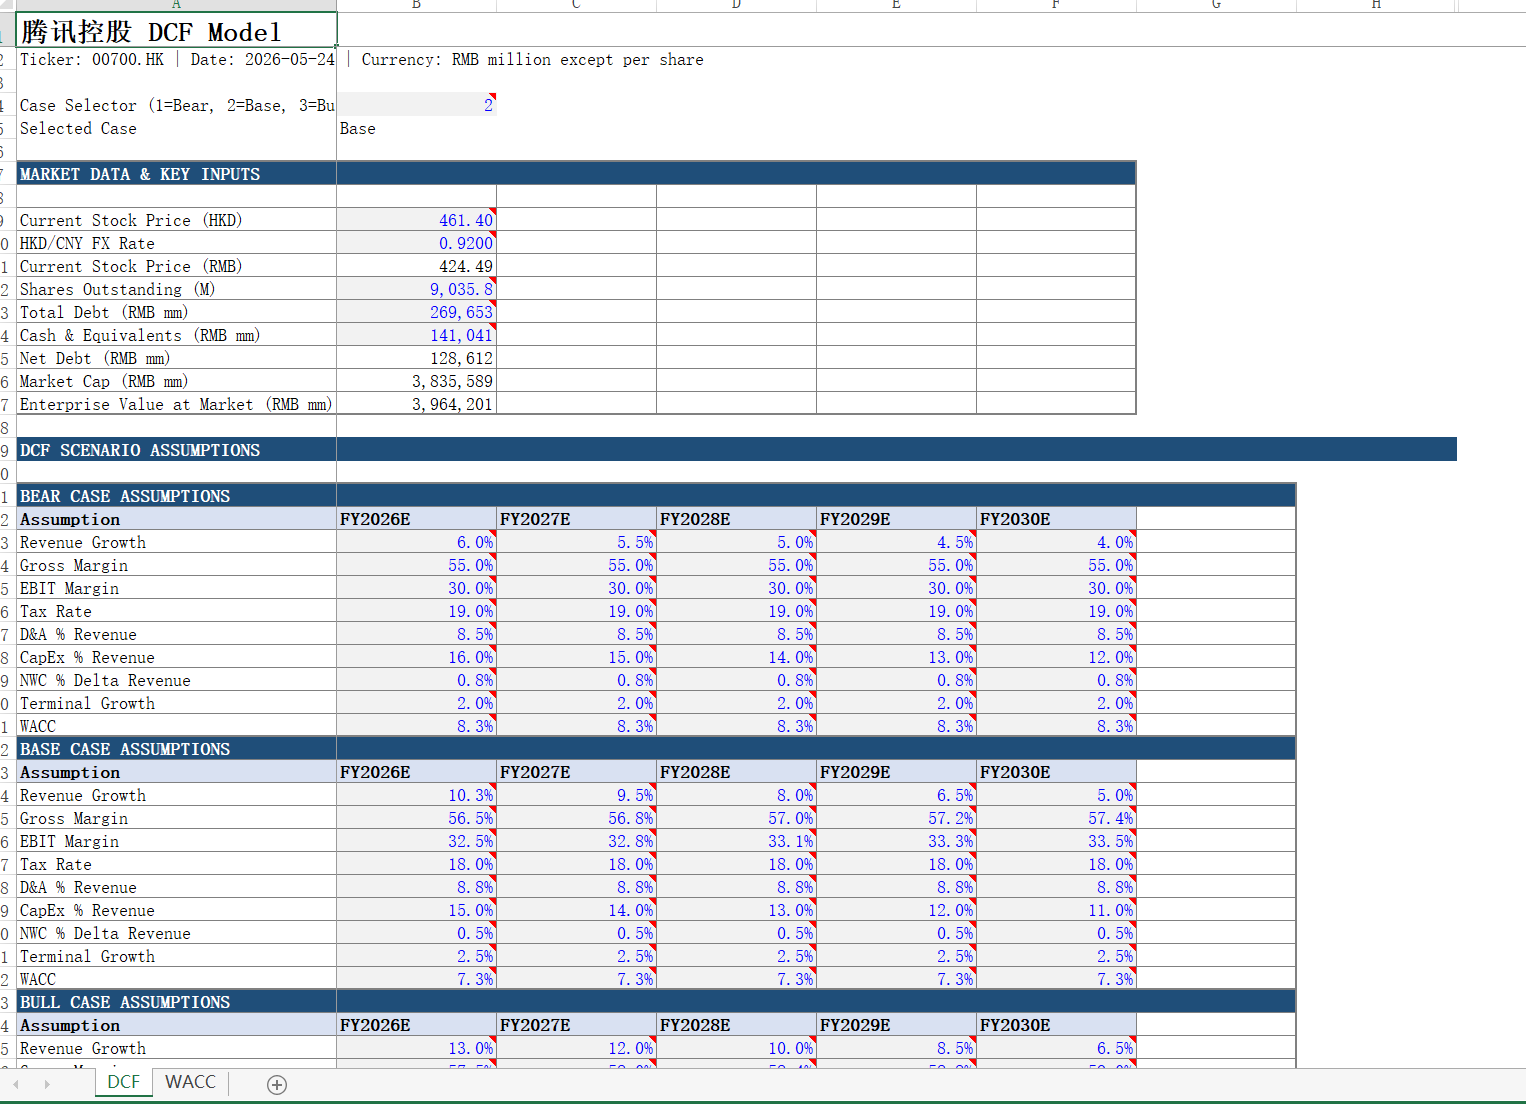Select Bear case FY2028E CapEx 14.0%
The height and width of the screenshot is (1104, 1526).
click(x=737, y=657)
